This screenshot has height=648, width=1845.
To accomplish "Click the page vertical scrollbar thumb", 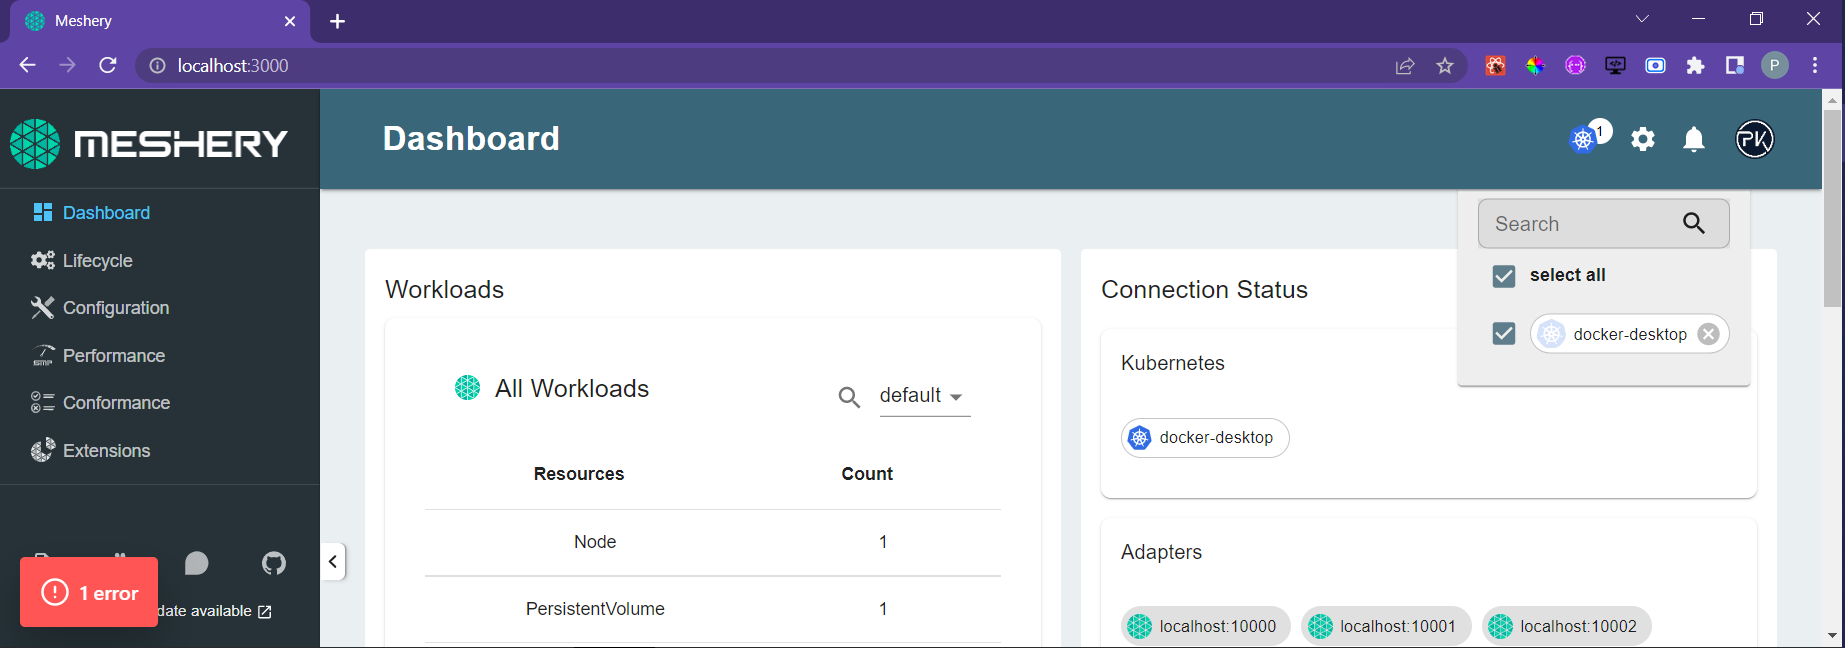I will coord(1832,207).
